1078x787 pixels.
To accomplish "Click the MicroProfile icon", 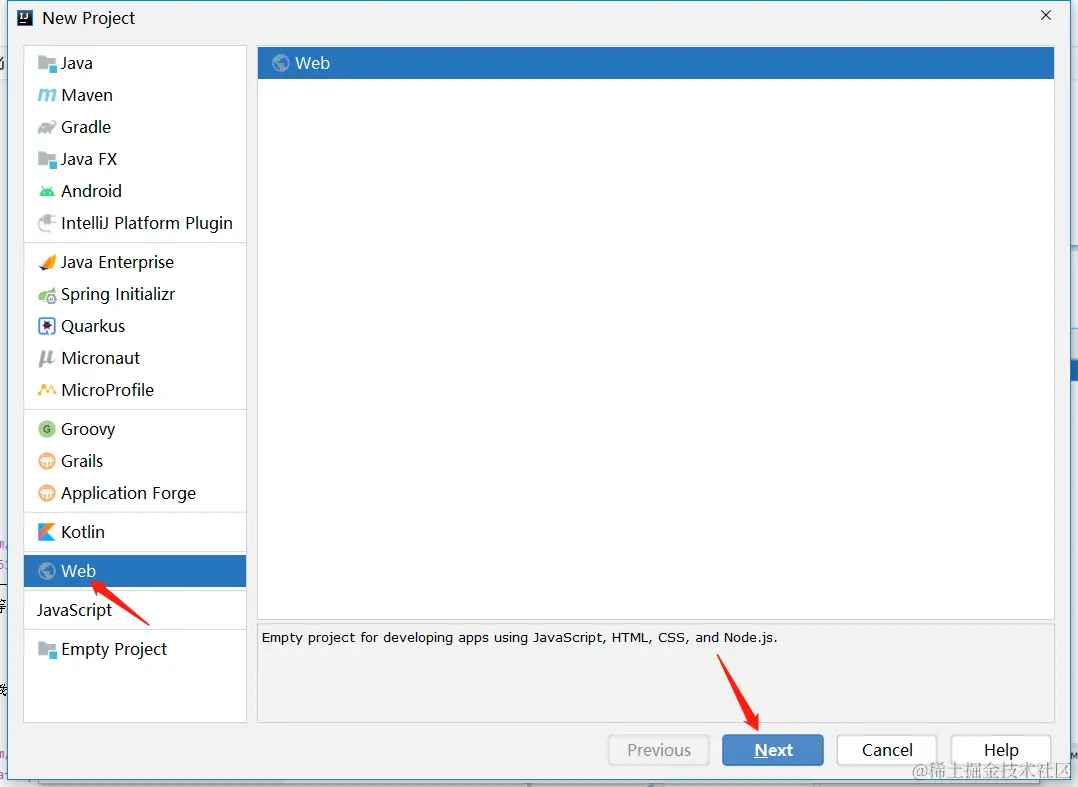I will (x=47, y=390).
